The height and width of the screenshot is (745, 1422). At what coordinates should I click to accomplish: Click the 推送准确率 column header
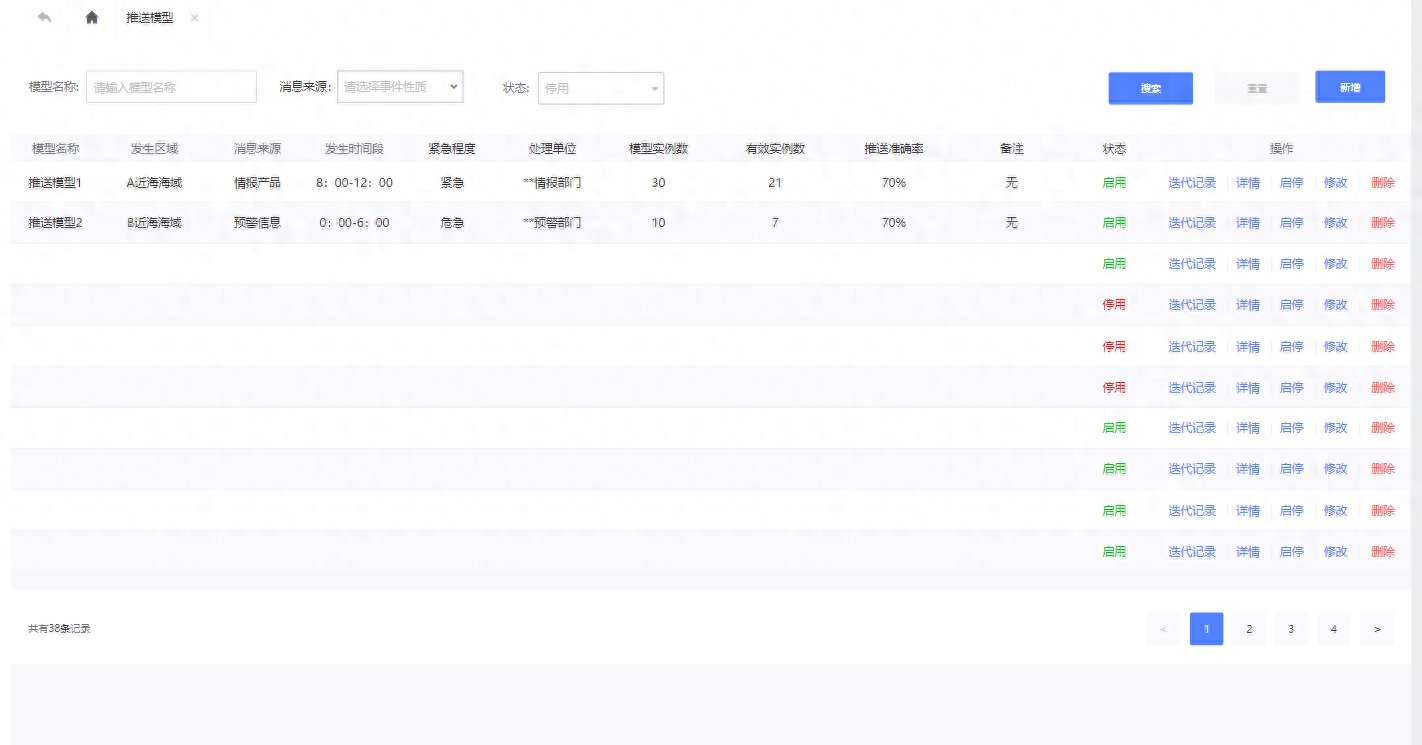click(894, 149)
